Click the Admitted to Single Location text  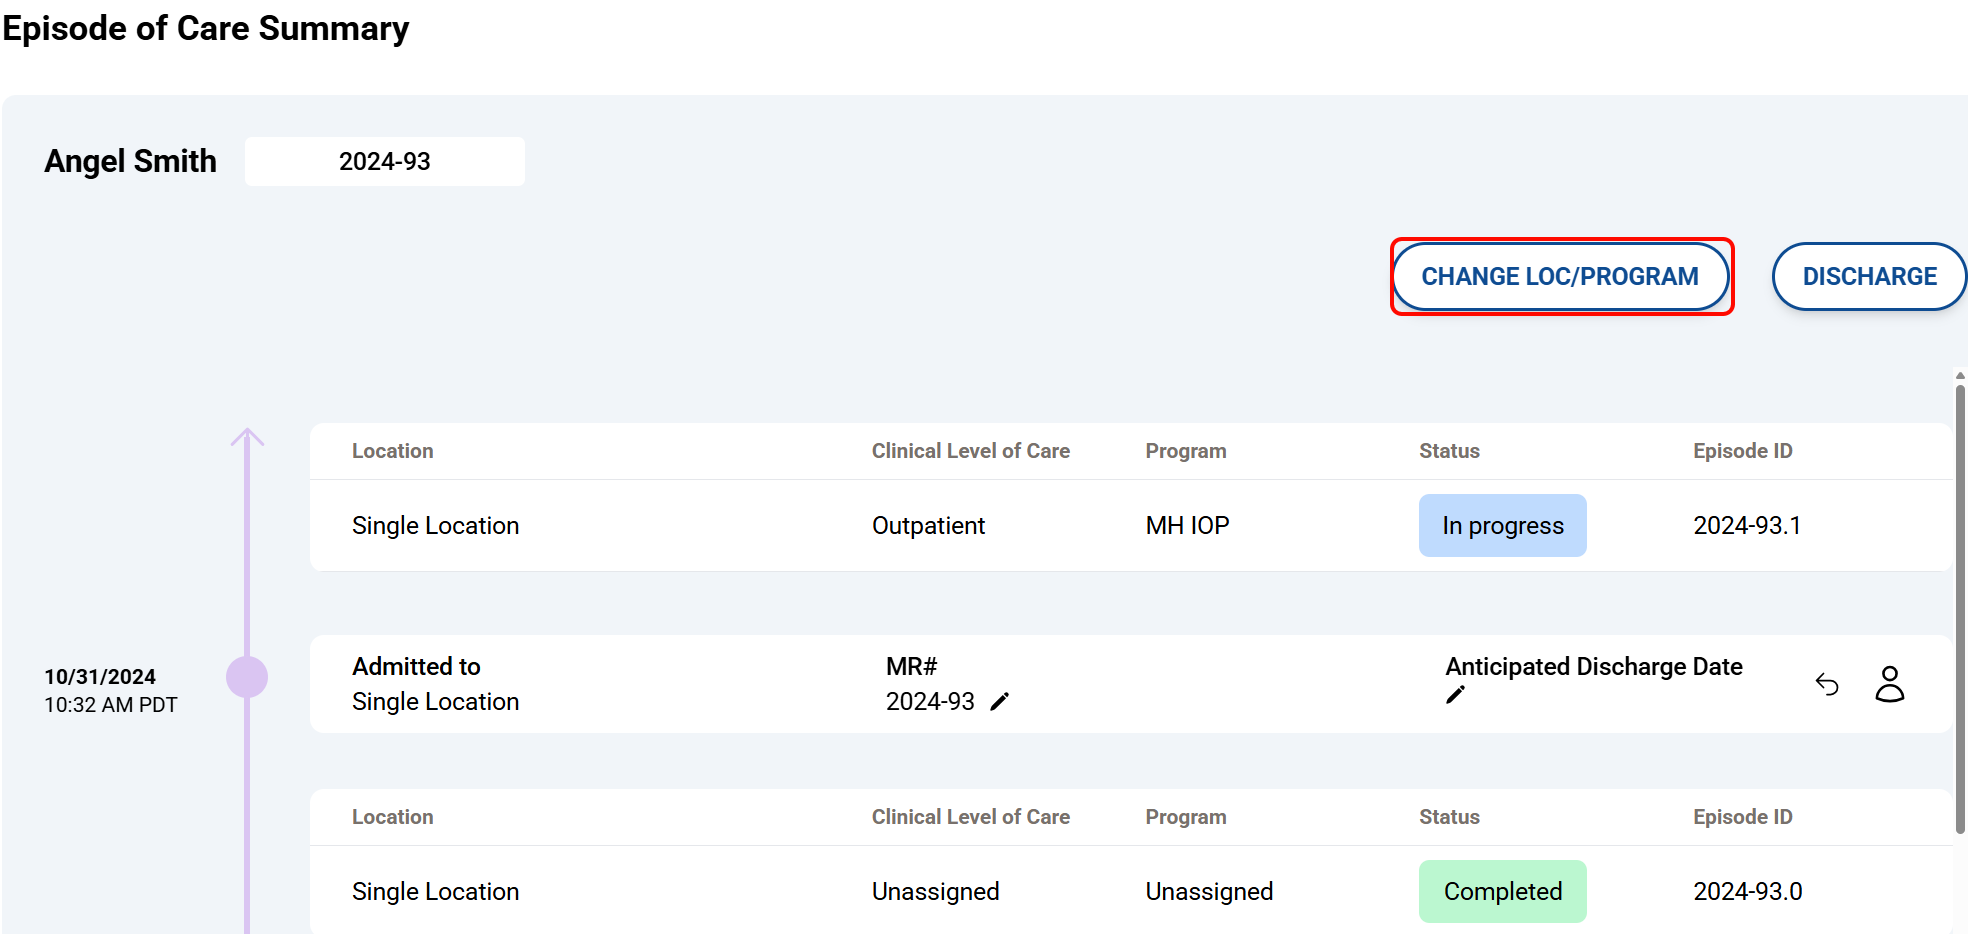(435, 684)
